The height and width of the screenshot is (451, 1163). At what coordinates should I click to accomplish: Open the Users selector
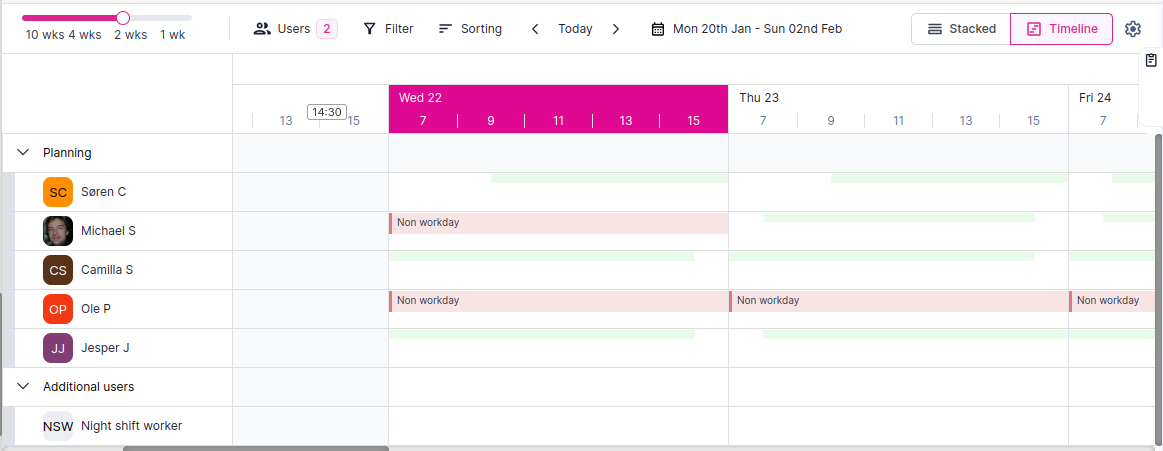coord(295,29)
